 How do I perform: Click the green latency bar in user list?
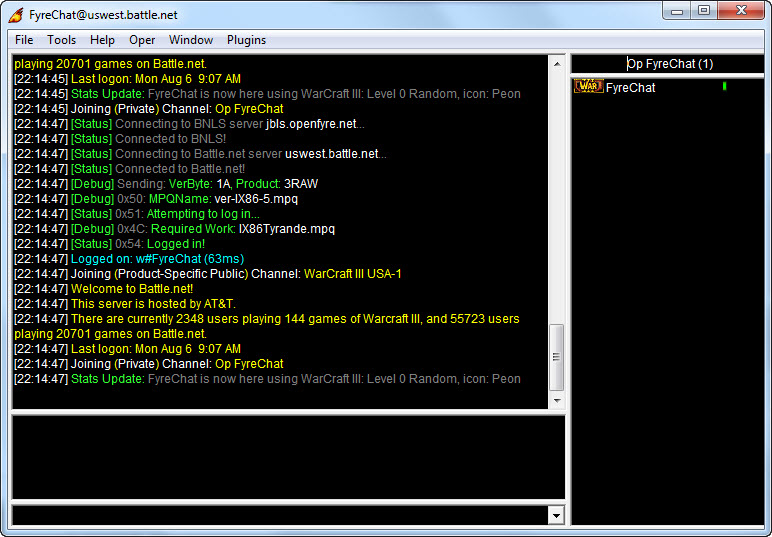click(x=724, y=87)
